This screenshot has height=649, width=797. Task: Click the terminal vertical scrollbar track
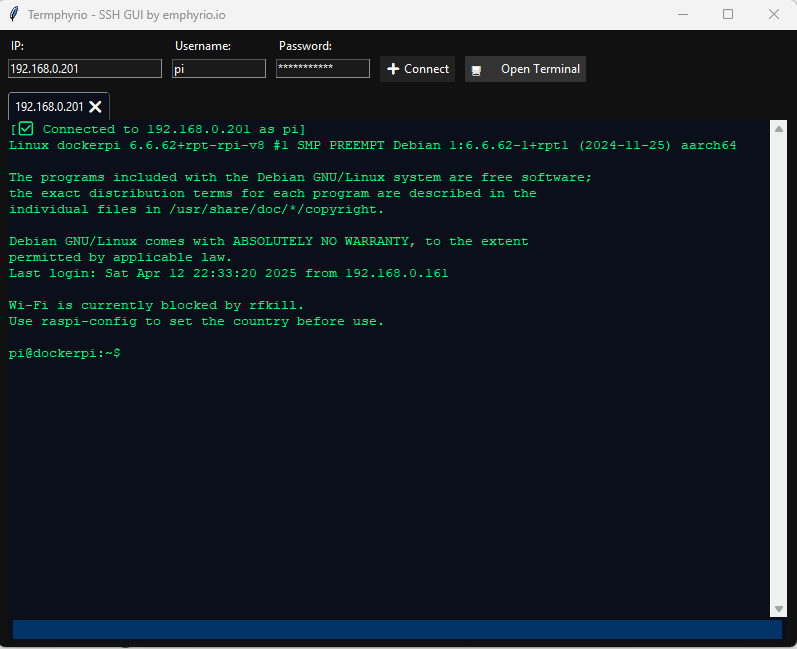779,368
